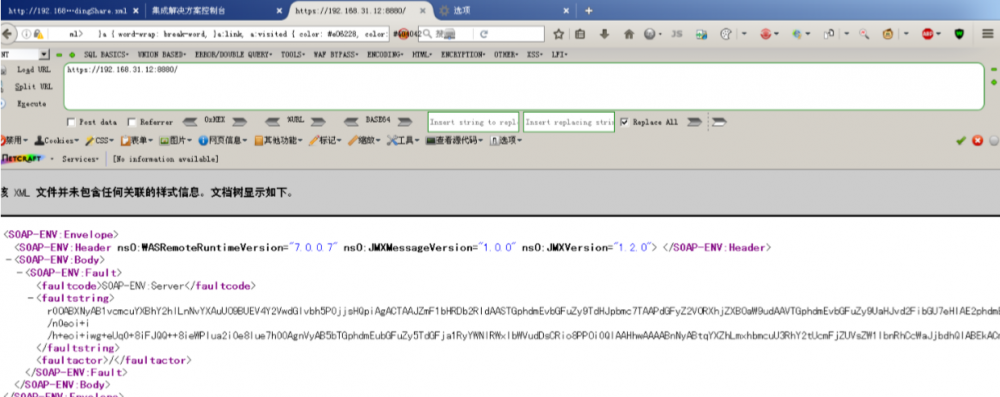This screenshot has height=397, width=1000.
Task: Expand the INT combo box arrow
Action: [x=44, y=55]
